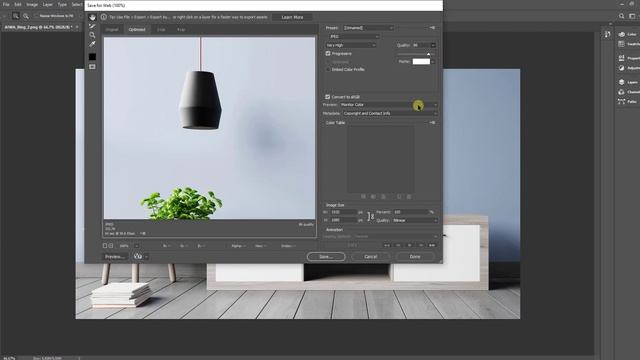Click the Save... button
Image resolution: width=640 pixels, height=360 pixels.
coord(326,257)
